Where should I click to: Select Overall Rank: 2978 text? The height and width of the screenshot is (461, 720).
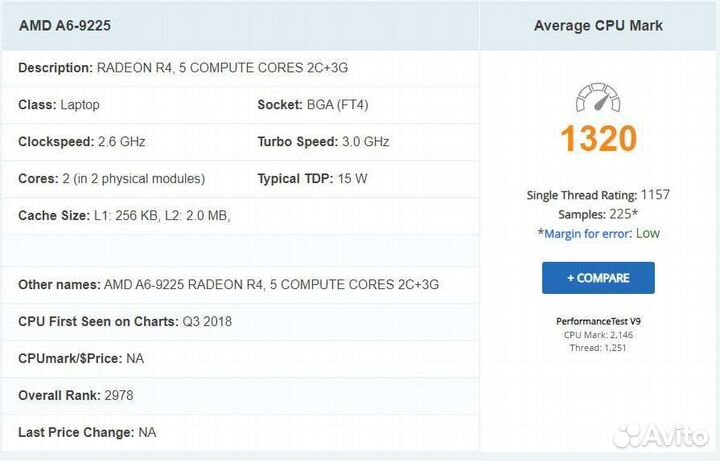tap(76, 395)
